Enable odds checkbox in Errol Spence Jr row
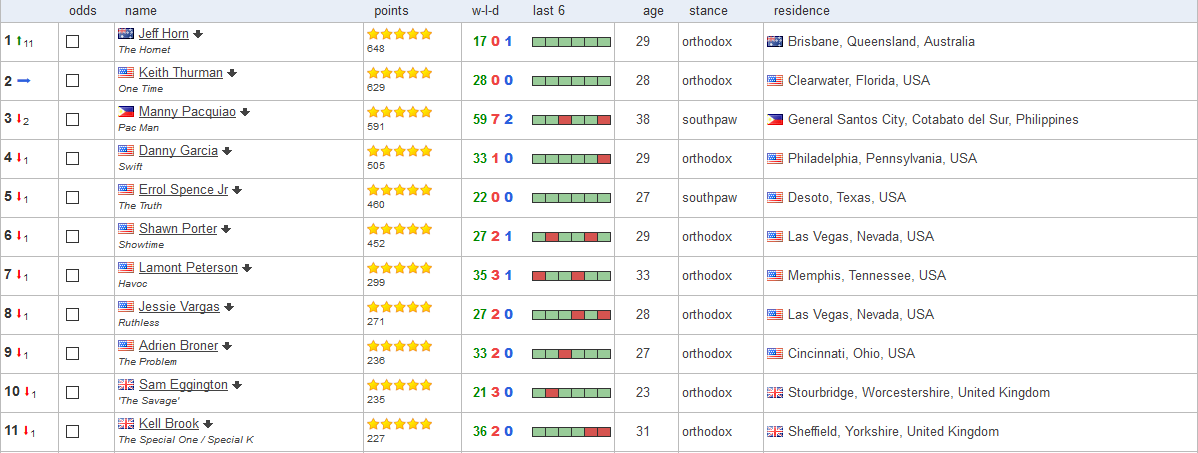The image size is (1198, 453). 73,197
